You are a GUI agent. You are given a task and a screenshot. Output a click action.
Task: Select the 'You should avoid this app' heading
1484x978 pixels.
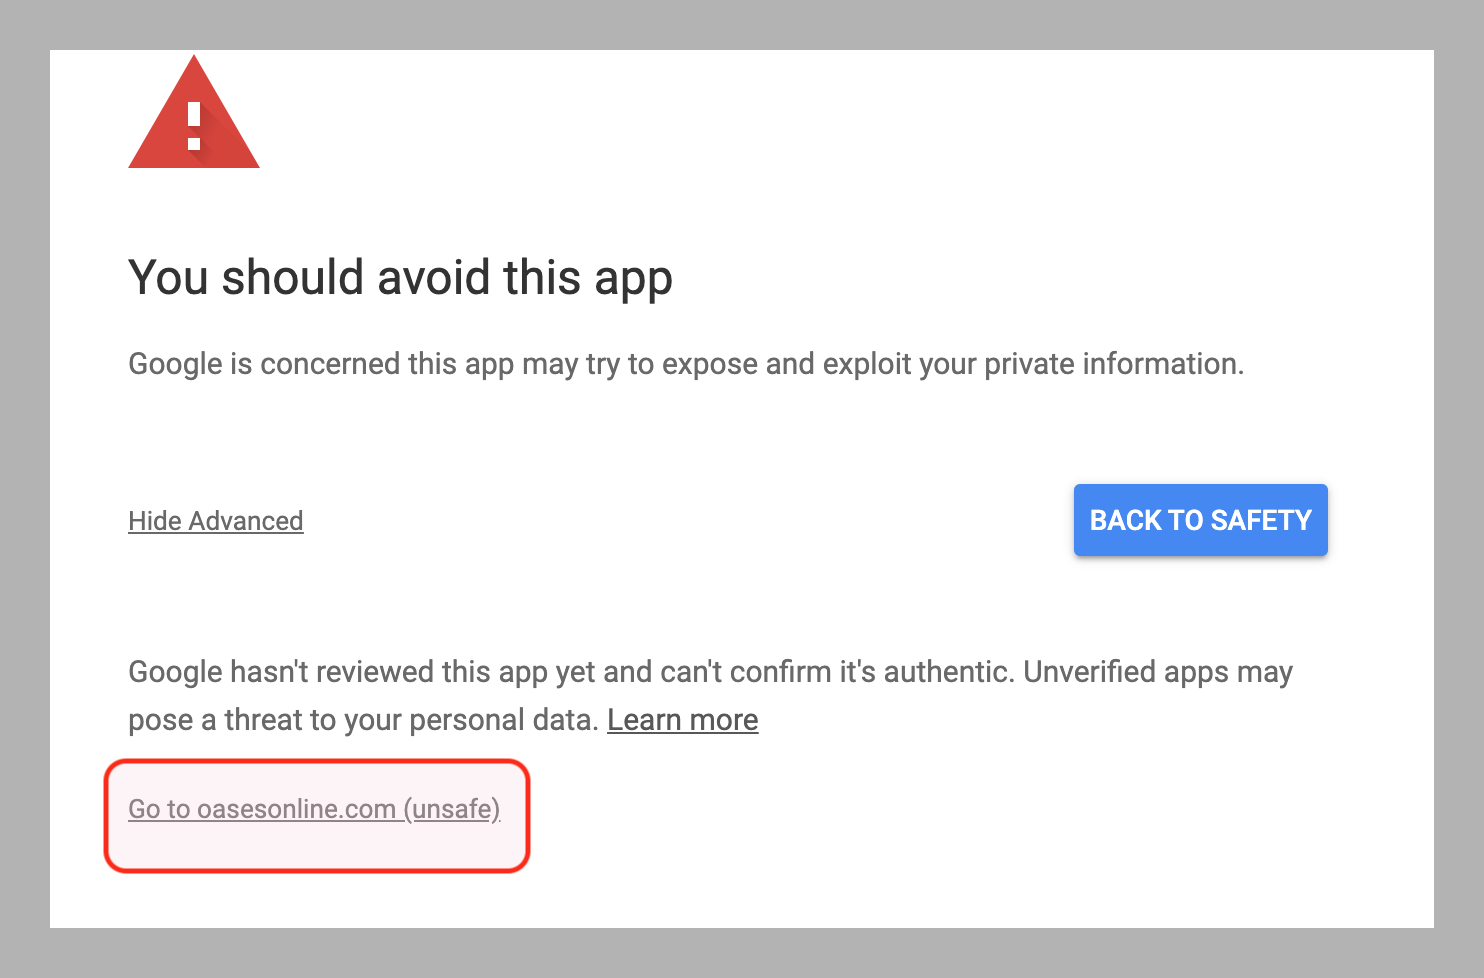(400, 278)
